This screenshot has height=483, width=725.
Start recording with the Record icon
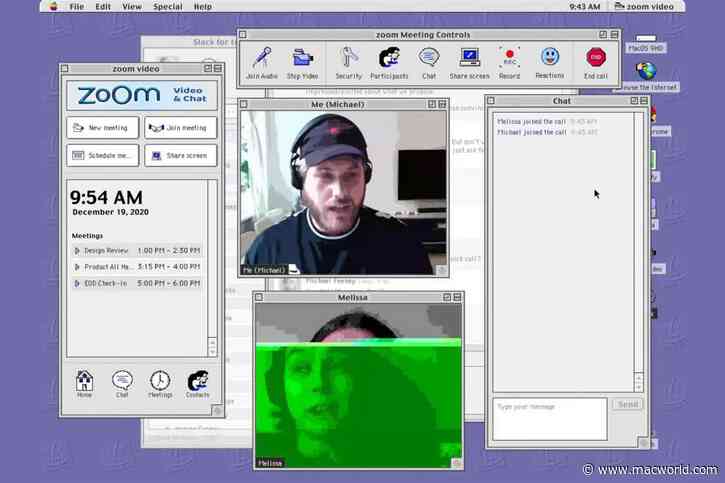(510, 57)
